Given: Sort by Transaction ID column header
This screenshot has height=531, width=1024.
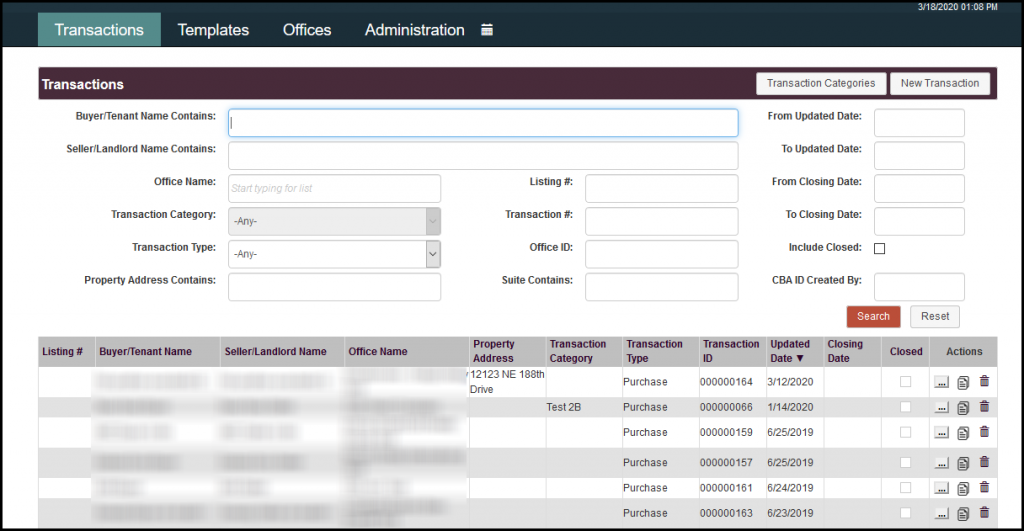Looking at the screenshot, I should click(731, 351).
